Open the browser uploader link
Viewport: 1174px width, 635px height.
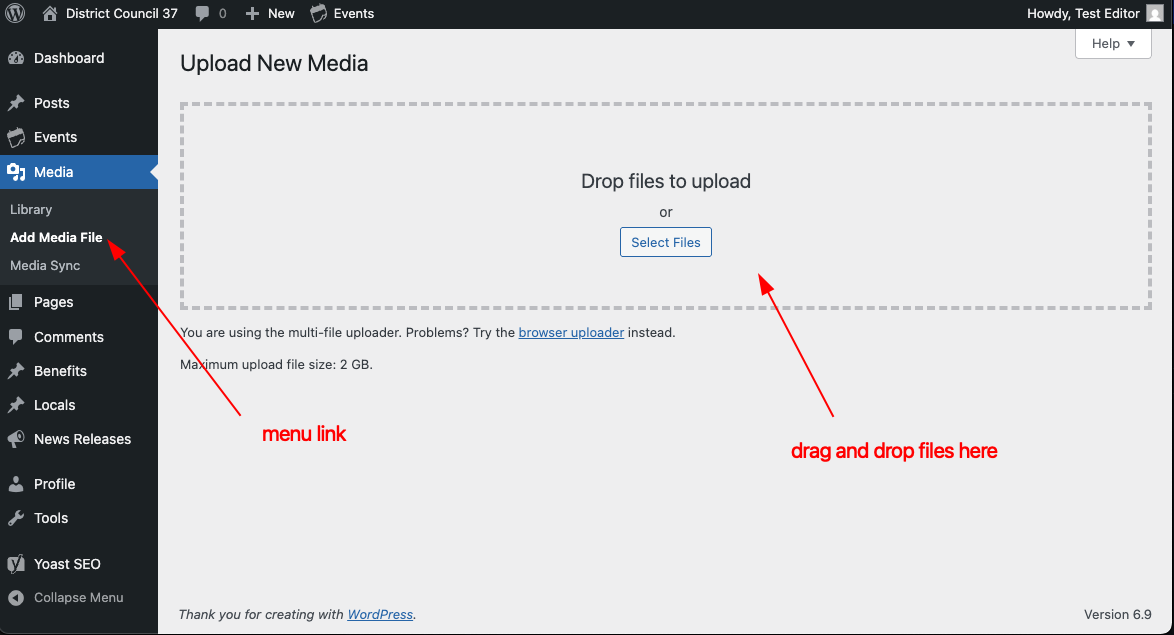click(x=571, y=332)
